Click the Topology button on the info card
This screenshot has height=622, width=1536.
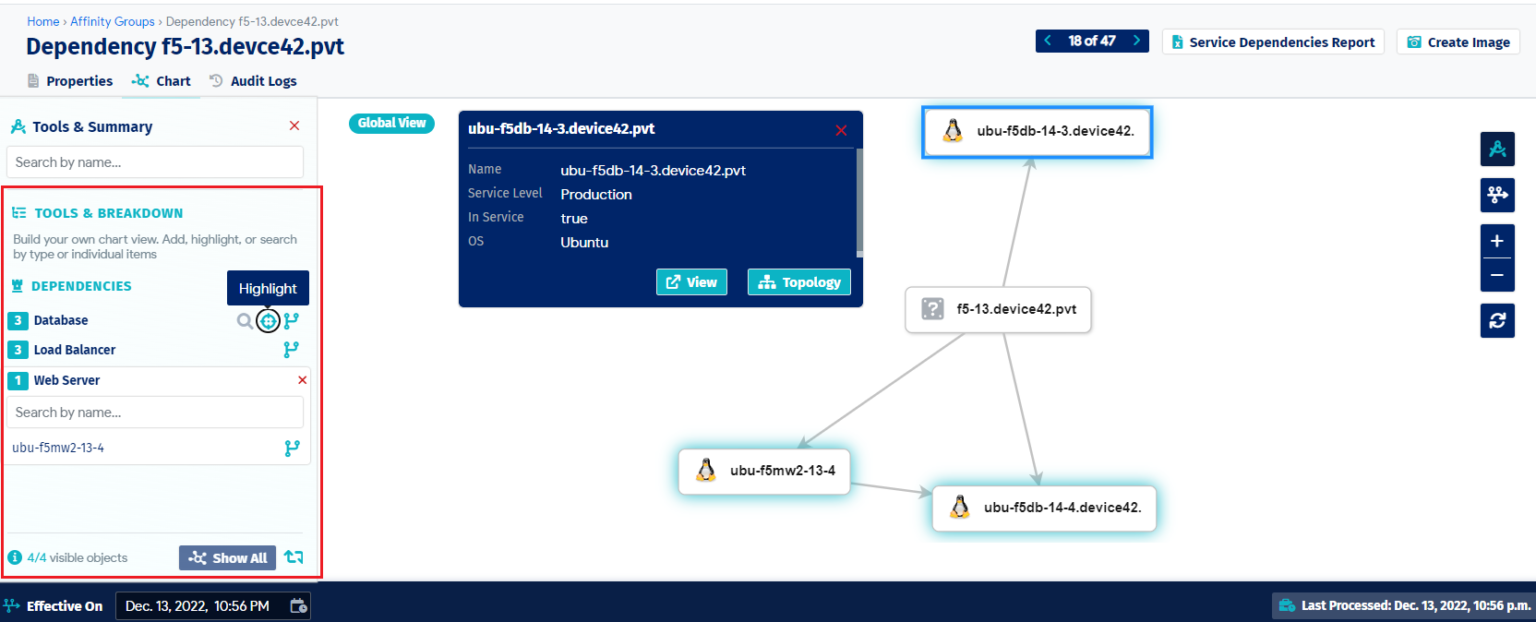coord(798,281)
